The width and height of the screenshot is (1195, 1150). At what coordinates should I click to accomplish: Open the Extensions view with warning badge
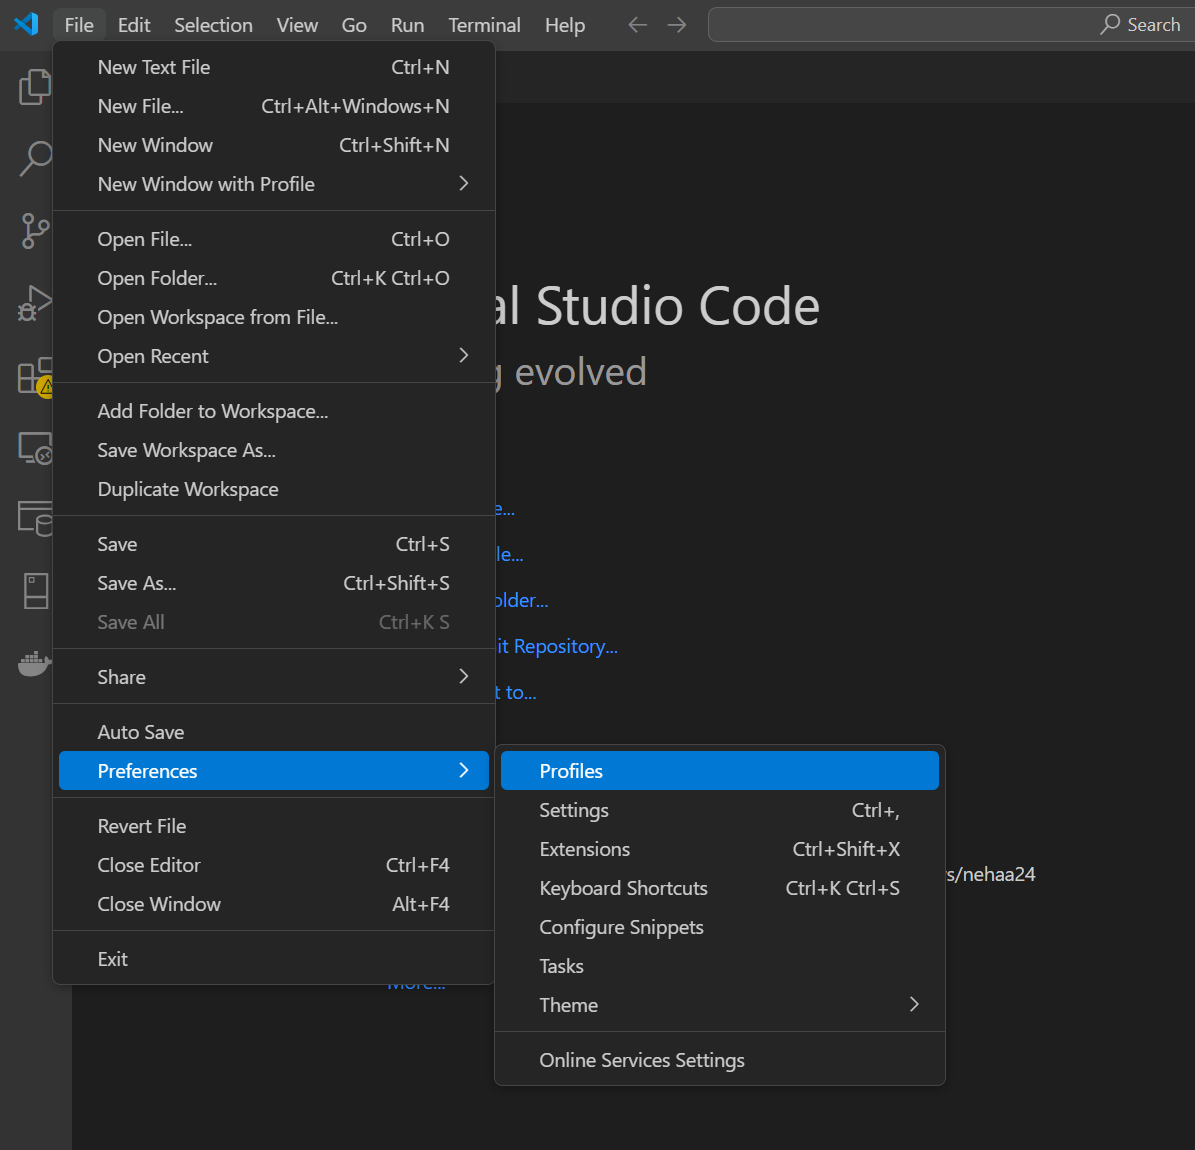pos(35,375)
